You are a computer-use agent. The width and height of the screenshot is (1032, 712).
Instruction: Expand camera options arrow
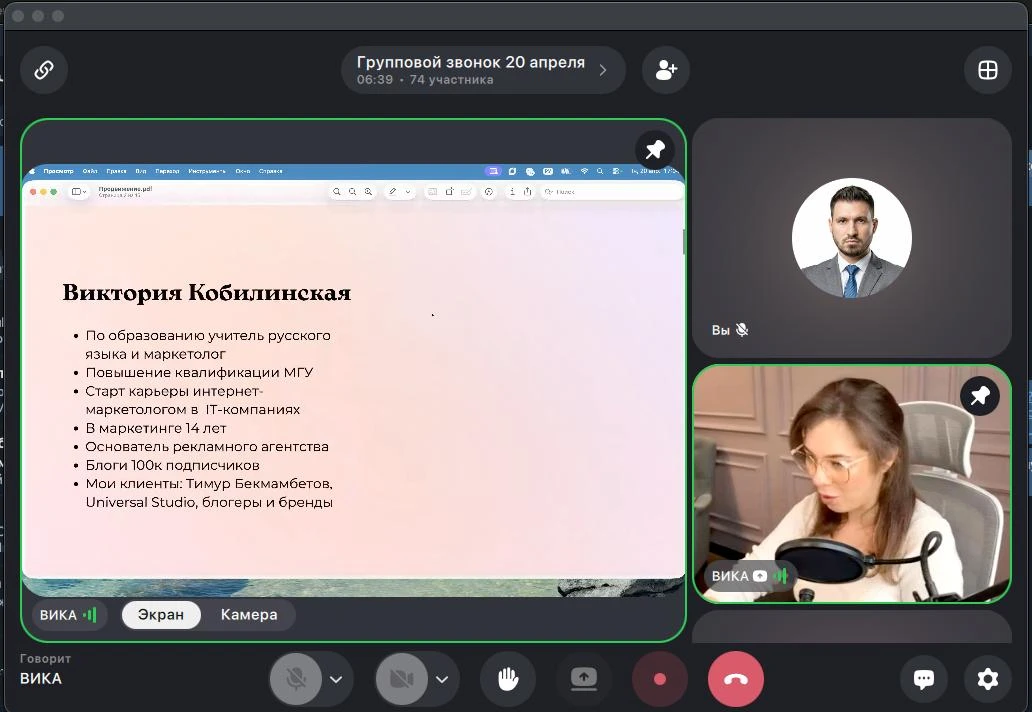click(442, 679)
